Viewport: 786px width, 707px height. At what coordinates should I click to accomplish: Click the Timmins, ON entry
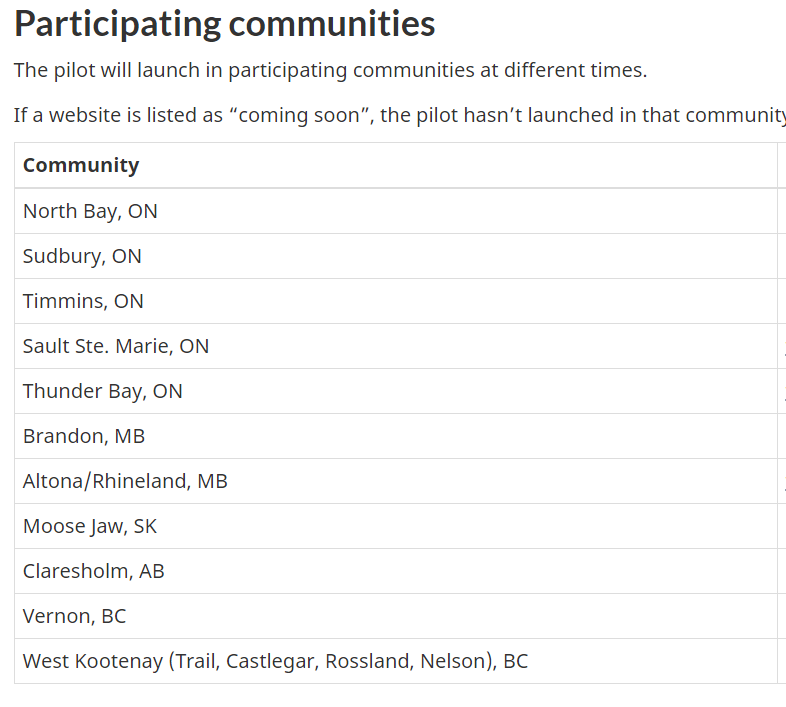click(x=396, y=301)
